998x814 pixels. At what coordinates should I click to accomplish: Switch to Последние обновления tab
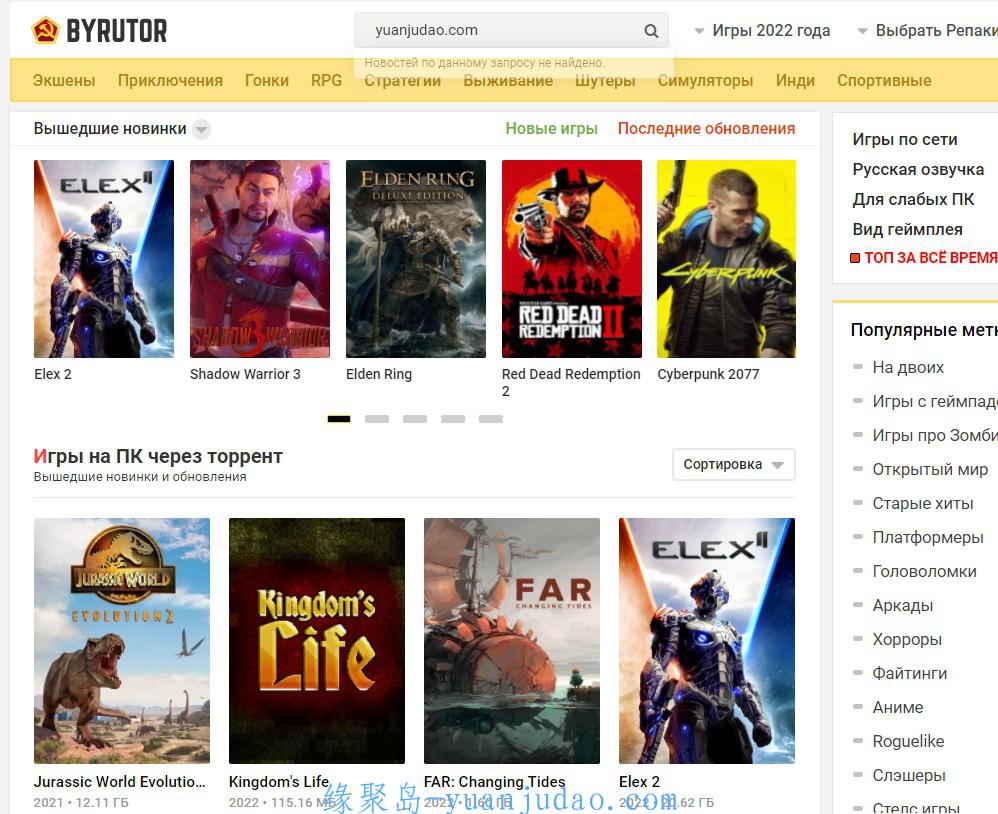click(x=706, y=129)
